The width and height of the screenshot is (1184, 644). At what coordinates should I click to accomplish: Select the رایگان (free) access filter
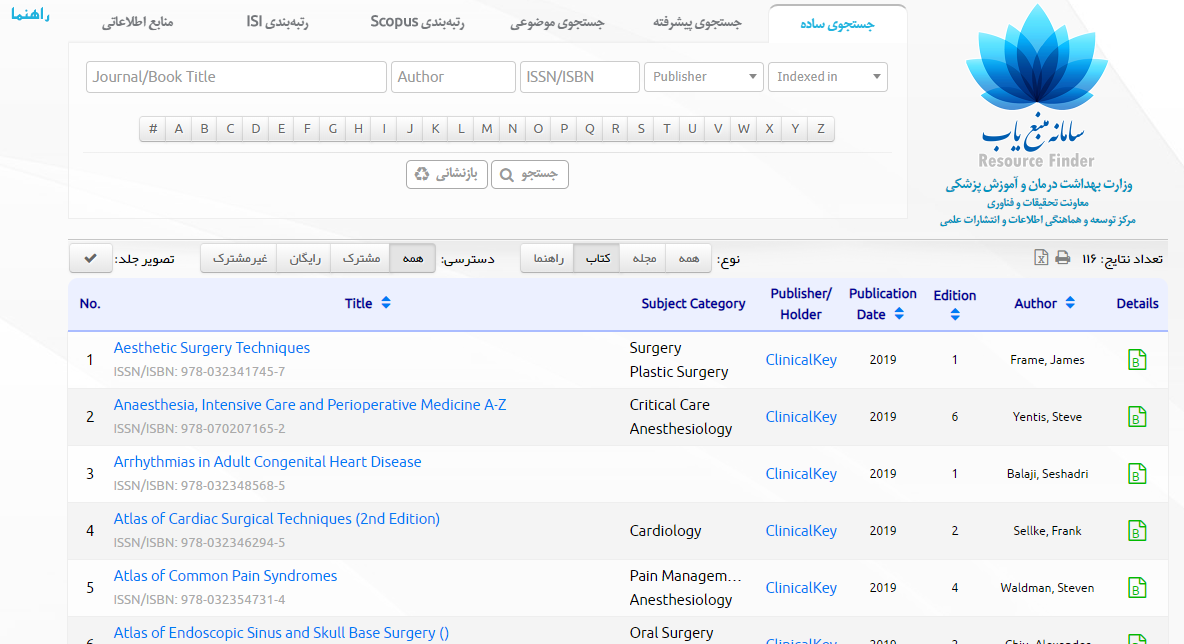[x=304, y=259]
